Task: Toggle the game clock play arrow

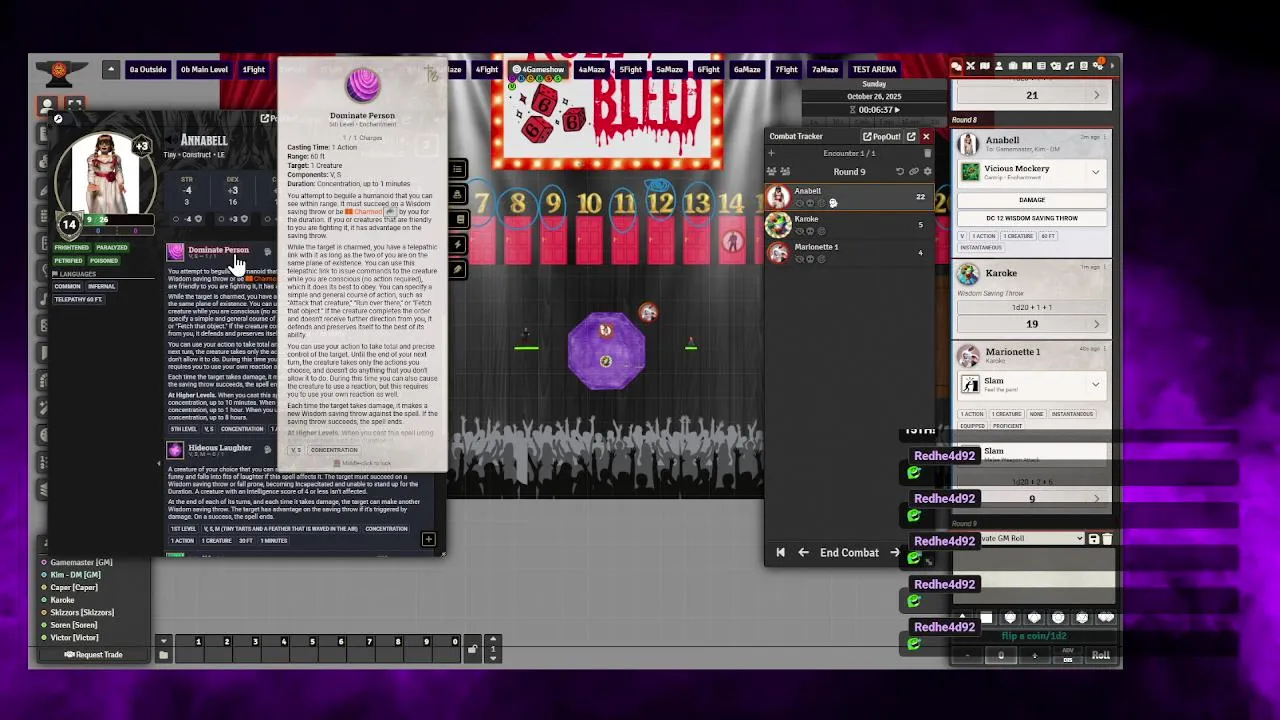Action: (x=896, y=110)
